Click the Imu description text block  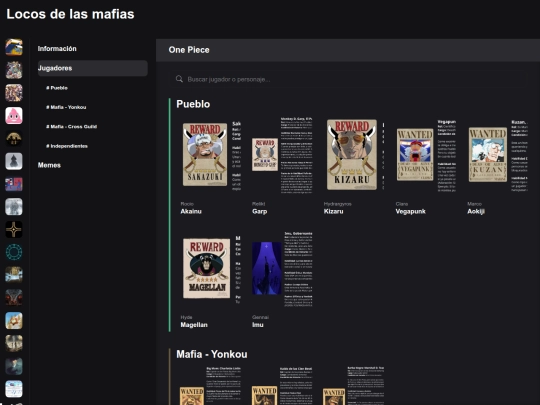coord(298,269)
